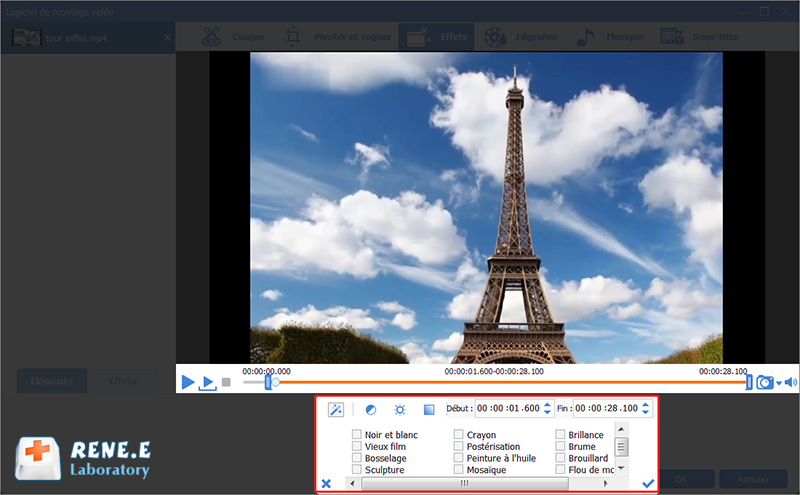Click the round playhead on timeline
The height and width of the screenshot is (495, 800).
point(276,382)
